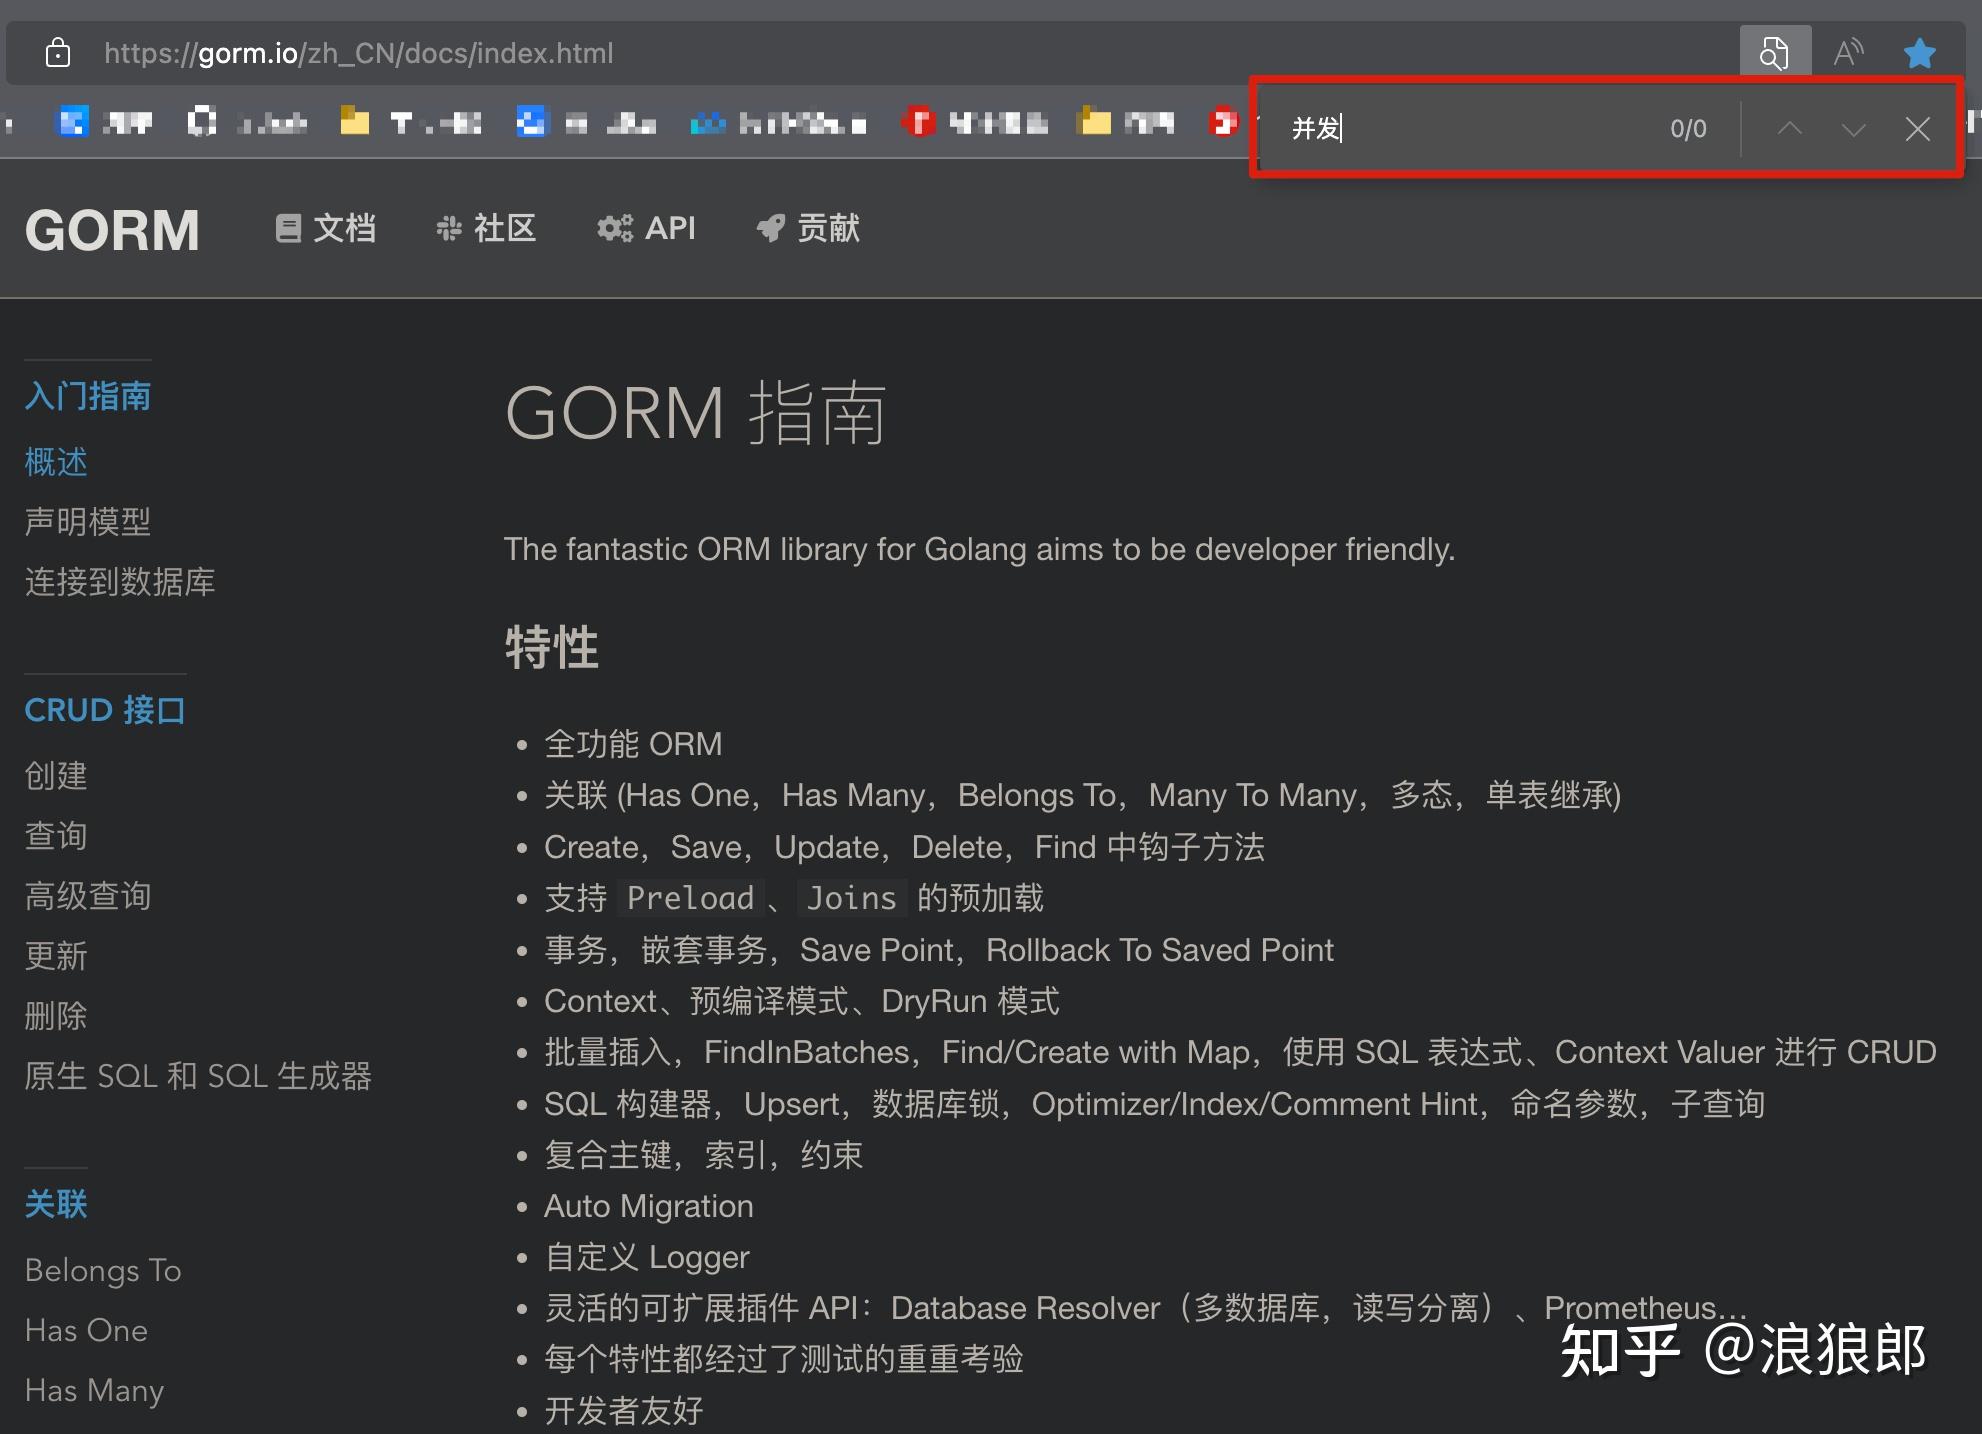Open the 文档 navigation item
The height and width of the screenshot is (1434, 1982).
click(x=345, y=228)
